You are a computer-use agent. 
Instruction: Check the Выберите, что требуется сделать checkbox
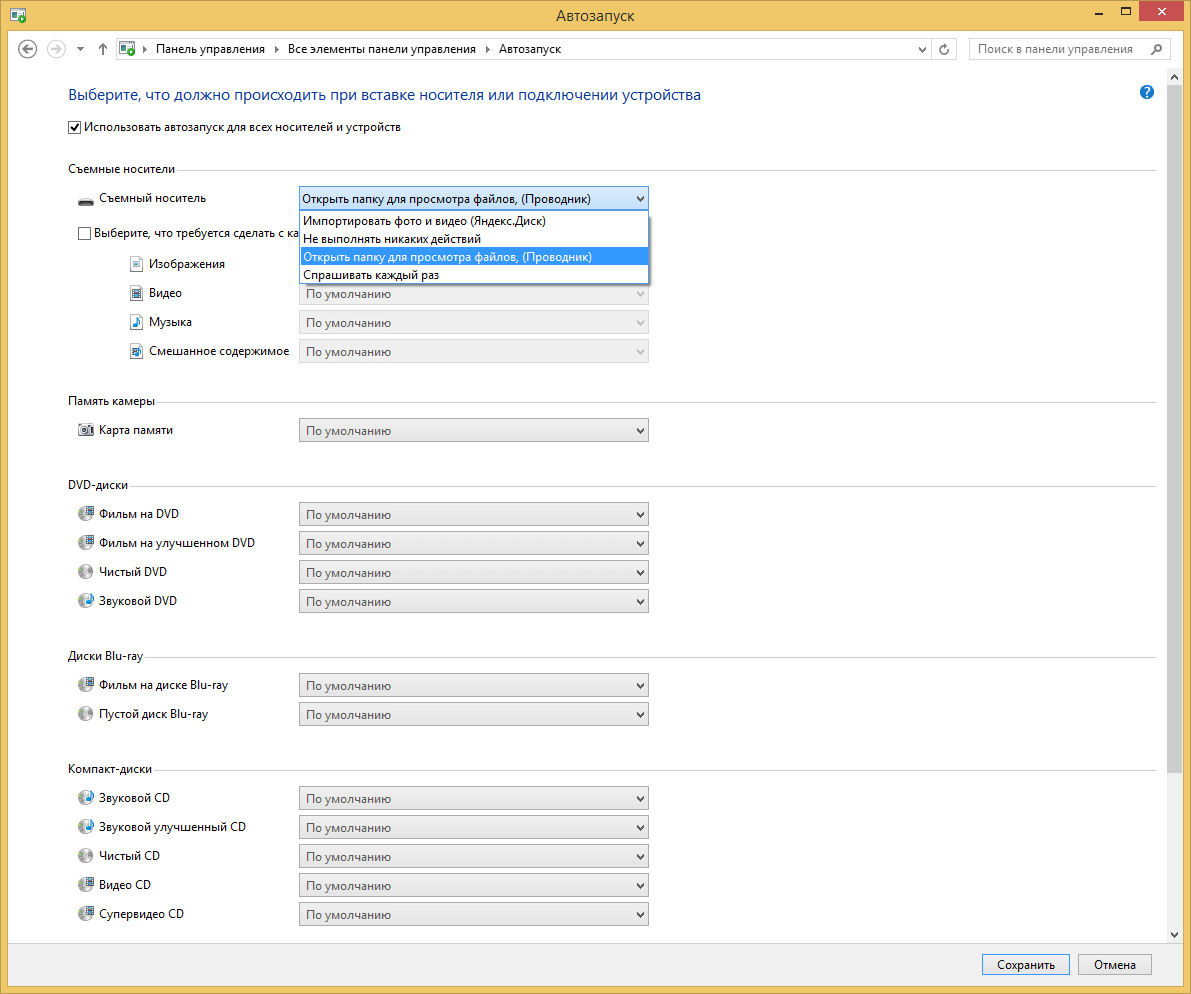(84, 233)
